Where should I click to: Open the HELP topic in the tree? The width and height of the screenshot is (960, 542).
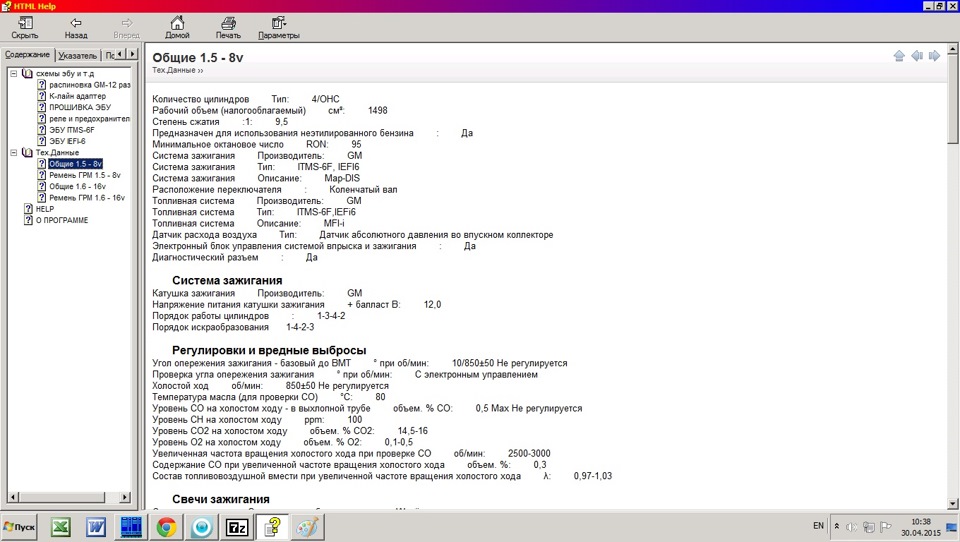(x=45, y=209)
